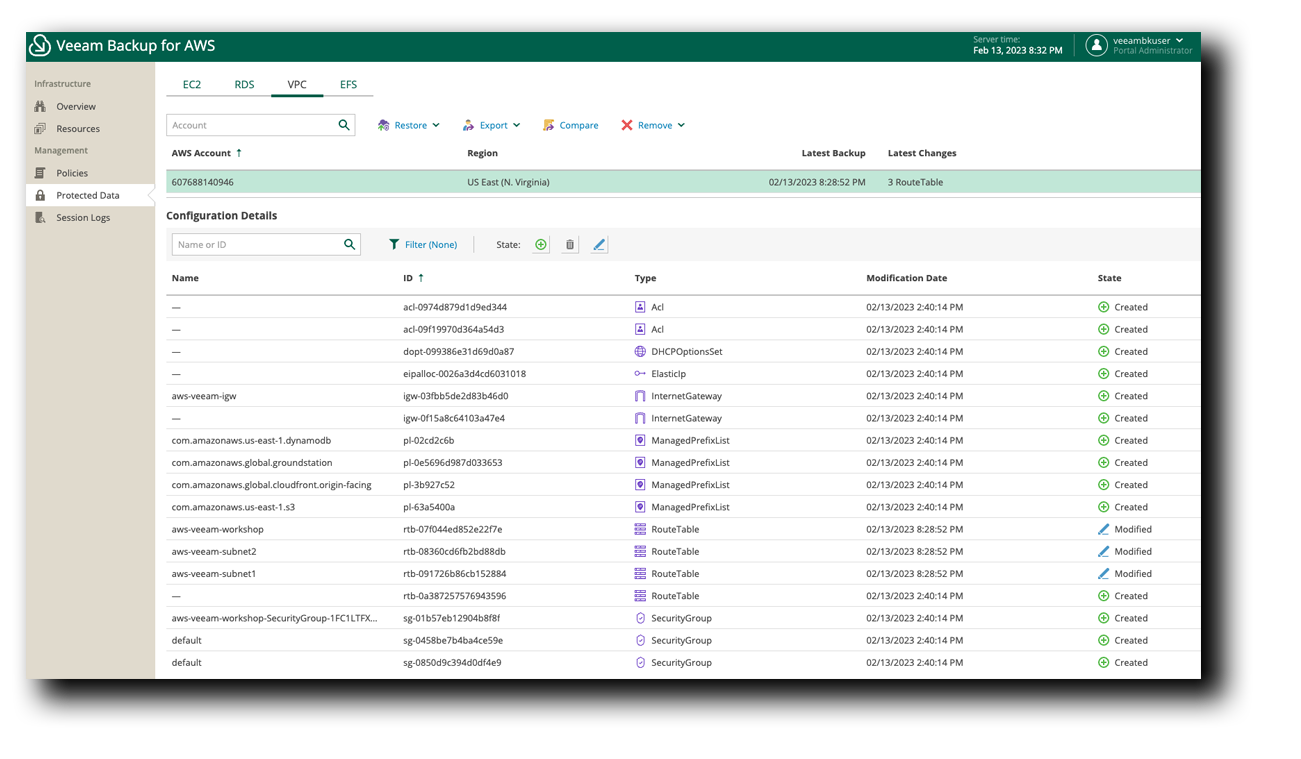This screenshot has height=759, width=1301.
Task: Click the pl-63a5400a ID cell
Action: pos(429,507)
